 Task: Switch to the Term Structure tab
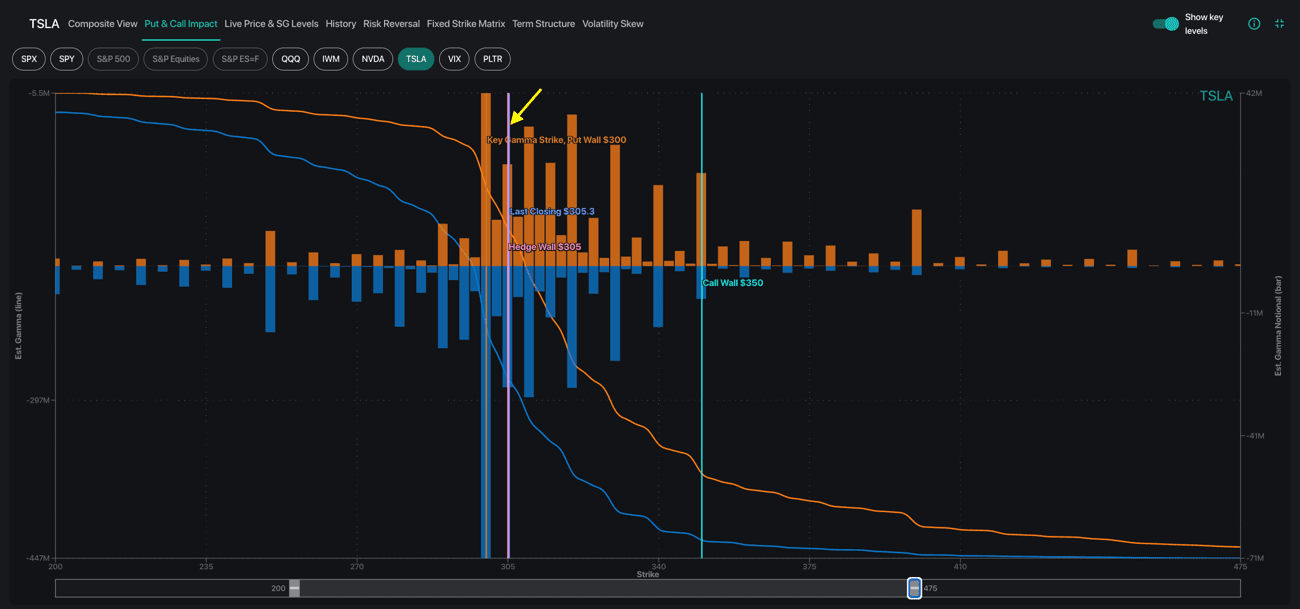coord(544,23)
